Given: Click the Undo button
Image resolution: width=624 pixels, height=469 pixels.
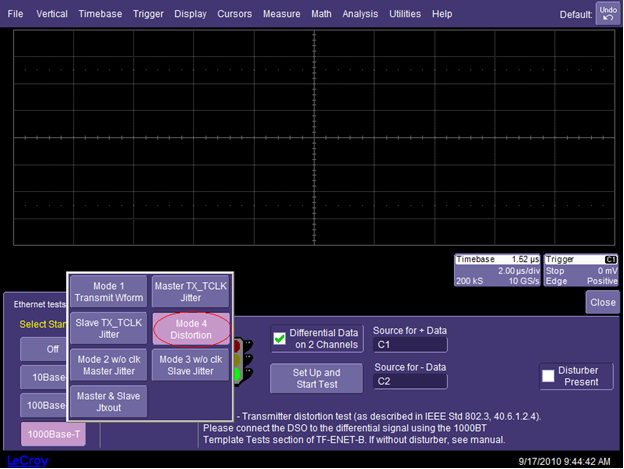Looking at the screenshot, I should coord(608,14).
